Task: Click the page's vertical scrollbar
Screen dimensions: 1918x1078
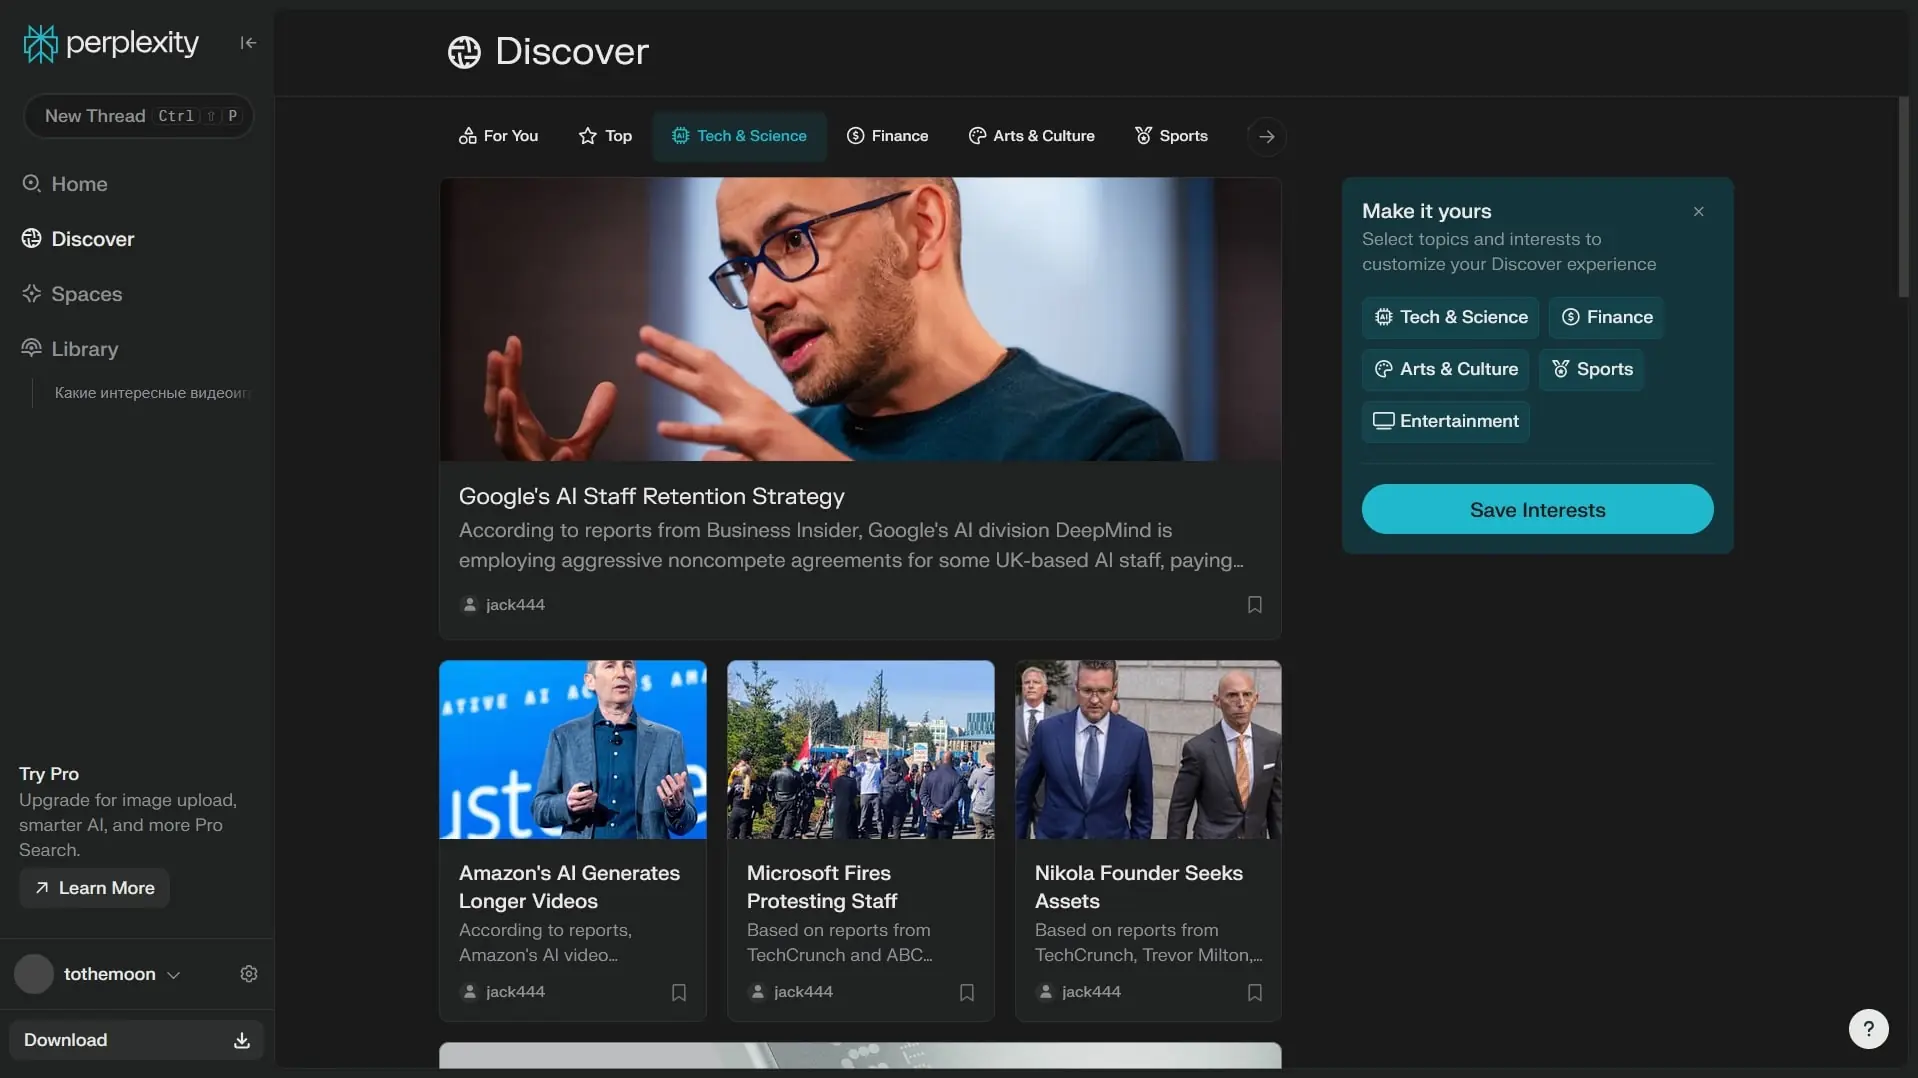Action: 1903,200
